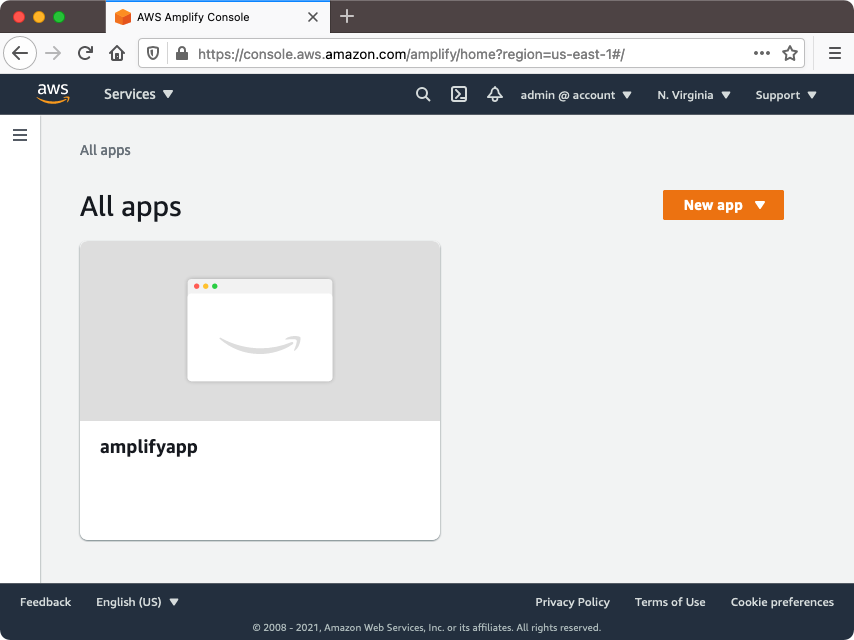Open the New app dropdown button

point(723,205)
